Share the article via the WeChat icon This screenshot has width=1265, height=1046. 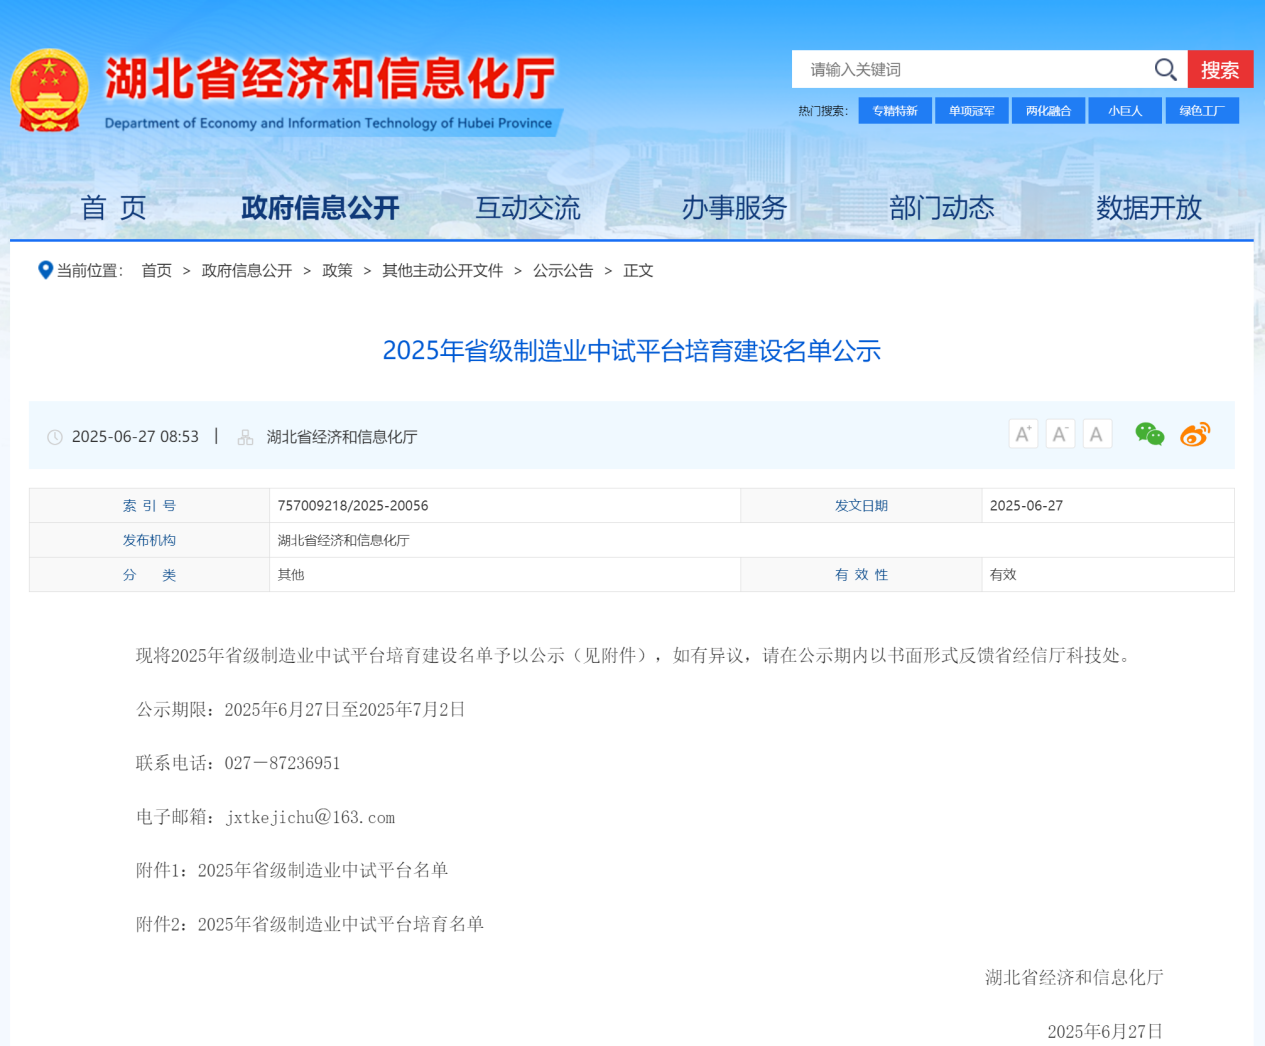point(1149,434)
